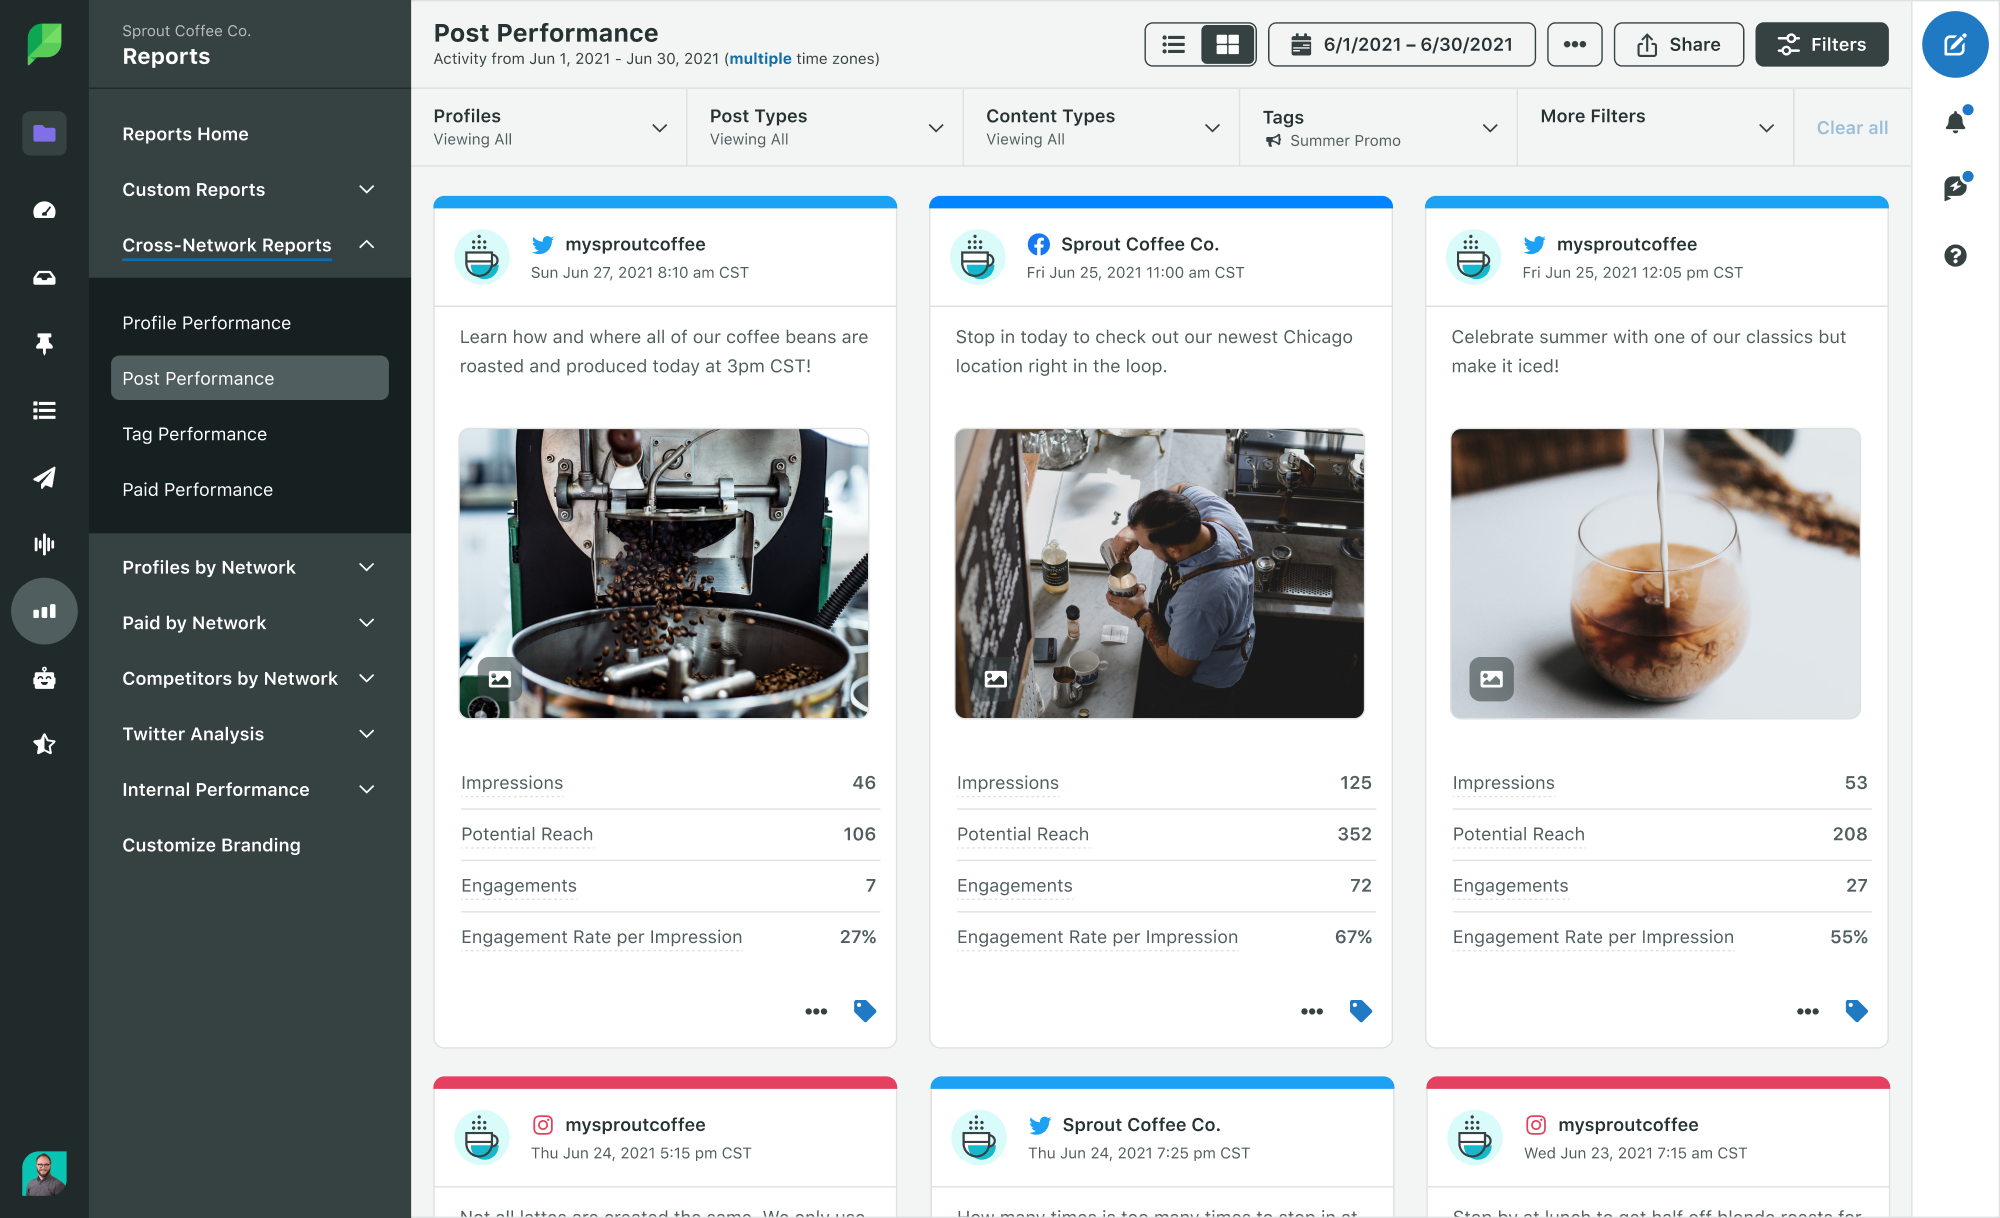This screenshot has width=2000, height=1218.
Task: Expand the Content Types dropdown
Action: pos(1211,126)
